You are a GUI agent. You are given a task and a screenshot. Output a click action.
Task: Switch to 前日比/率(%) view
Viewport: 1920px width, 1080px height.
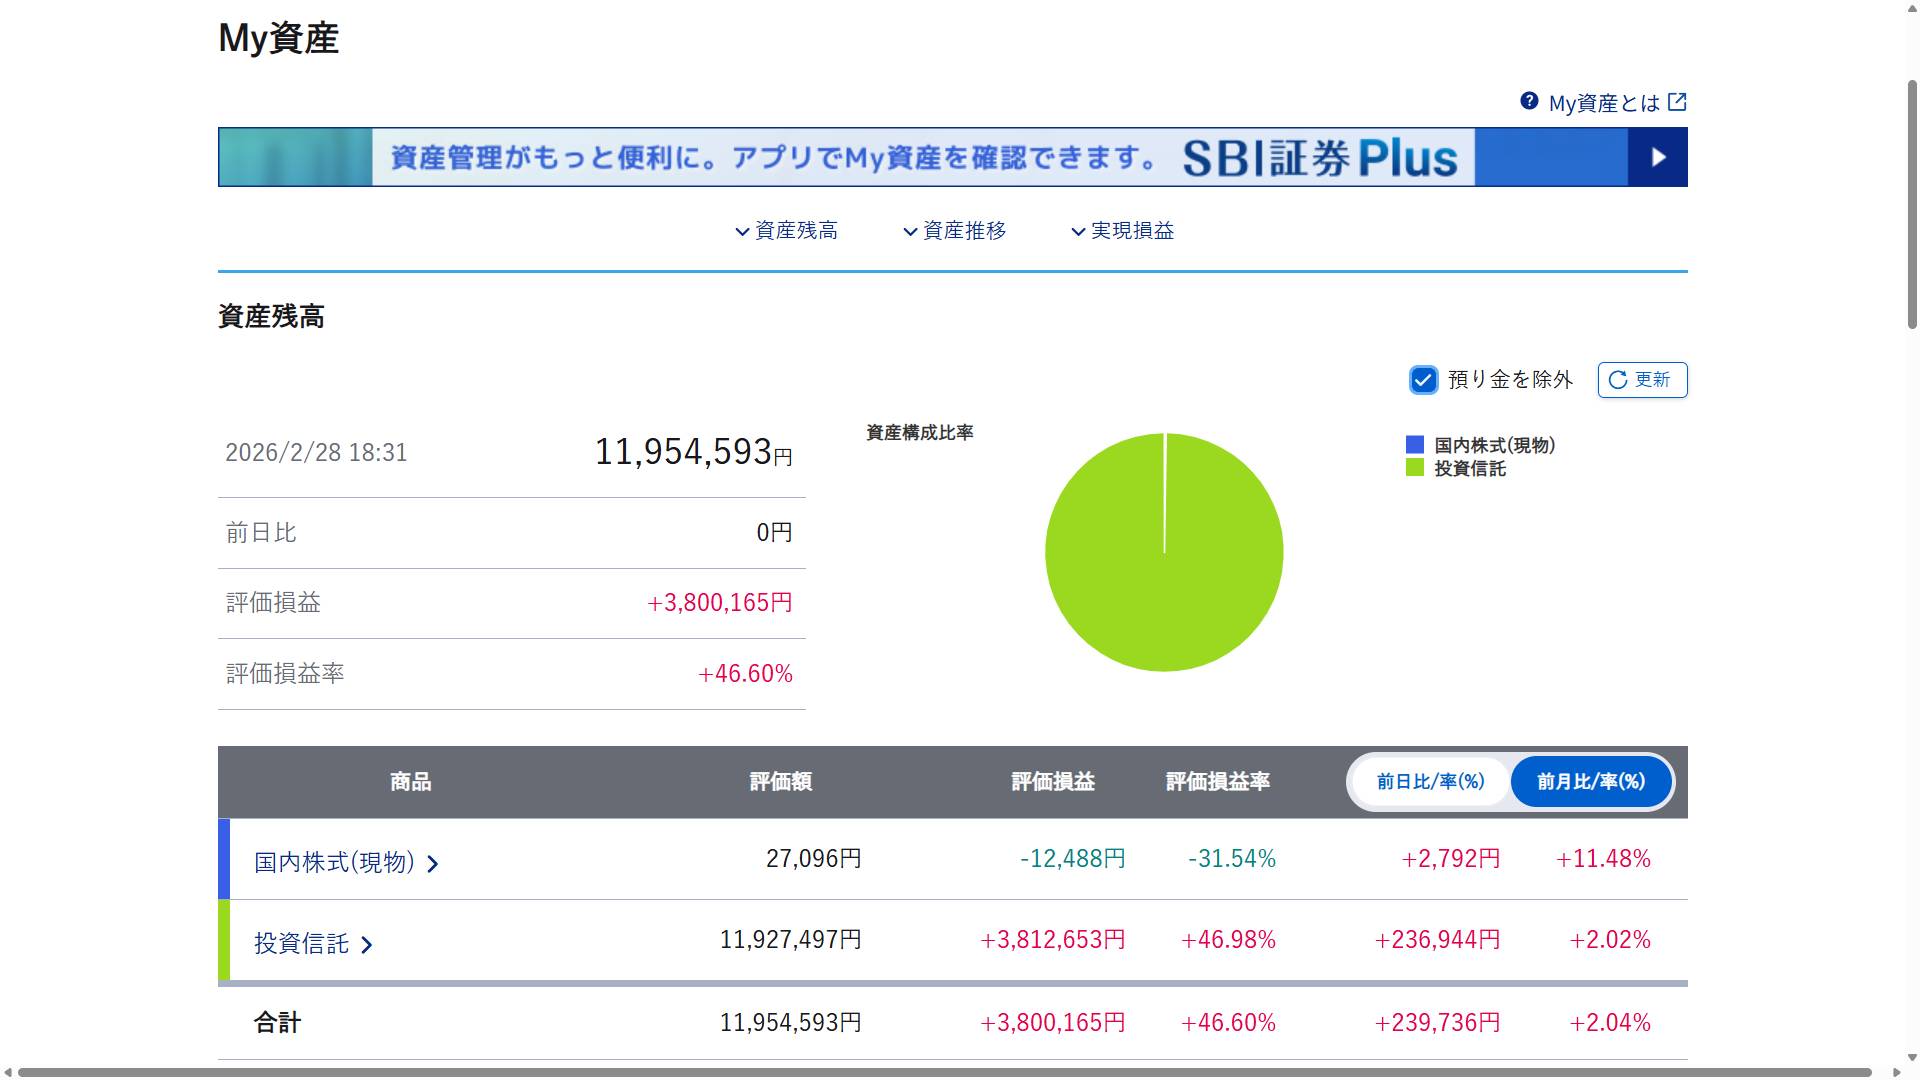1429,782
